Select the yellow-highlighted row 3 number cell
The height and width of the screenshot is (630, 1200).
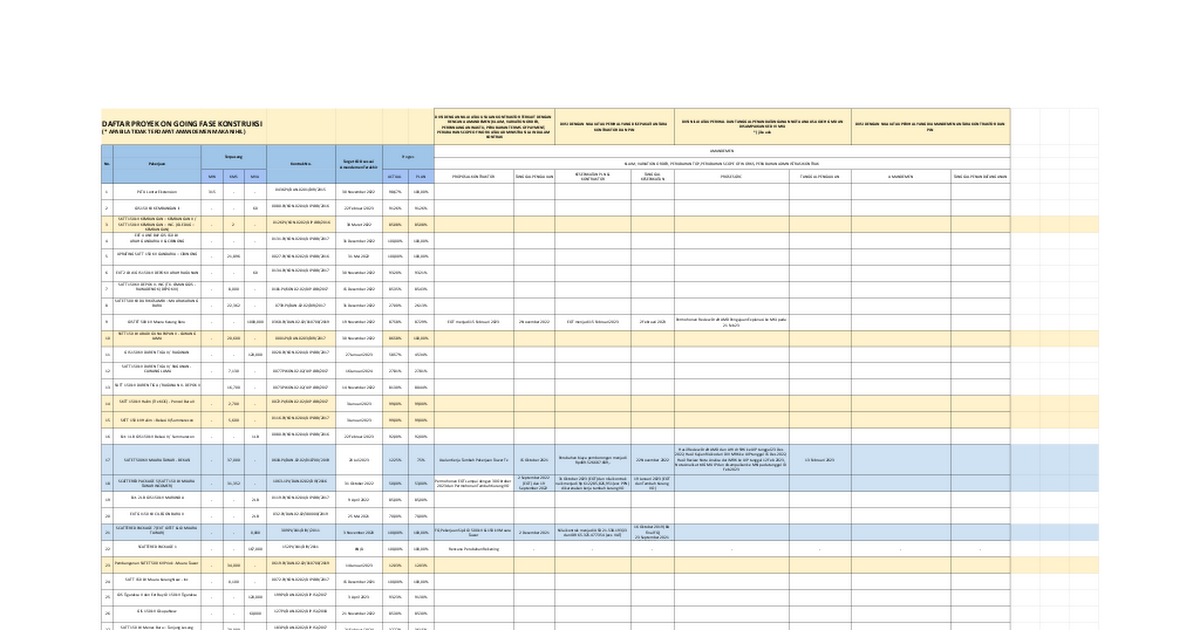tap(106, 224)
